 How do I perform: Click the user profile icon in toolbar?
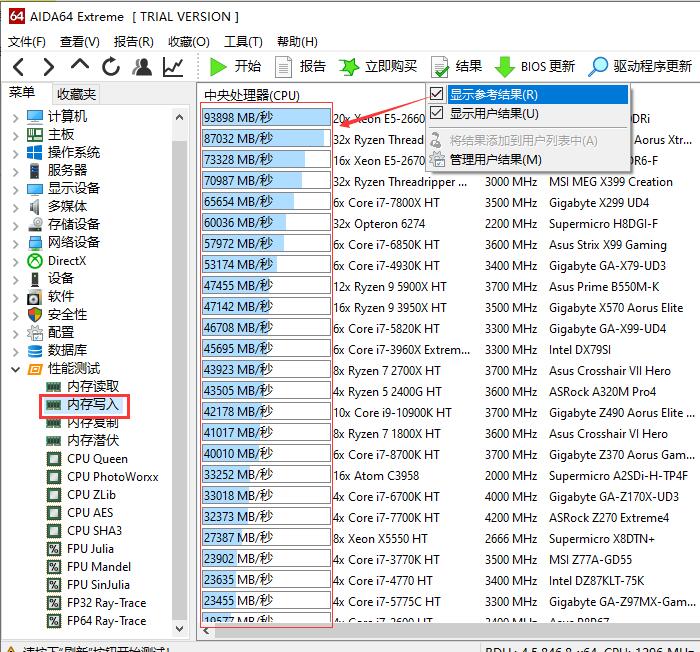tap(142, 66)
